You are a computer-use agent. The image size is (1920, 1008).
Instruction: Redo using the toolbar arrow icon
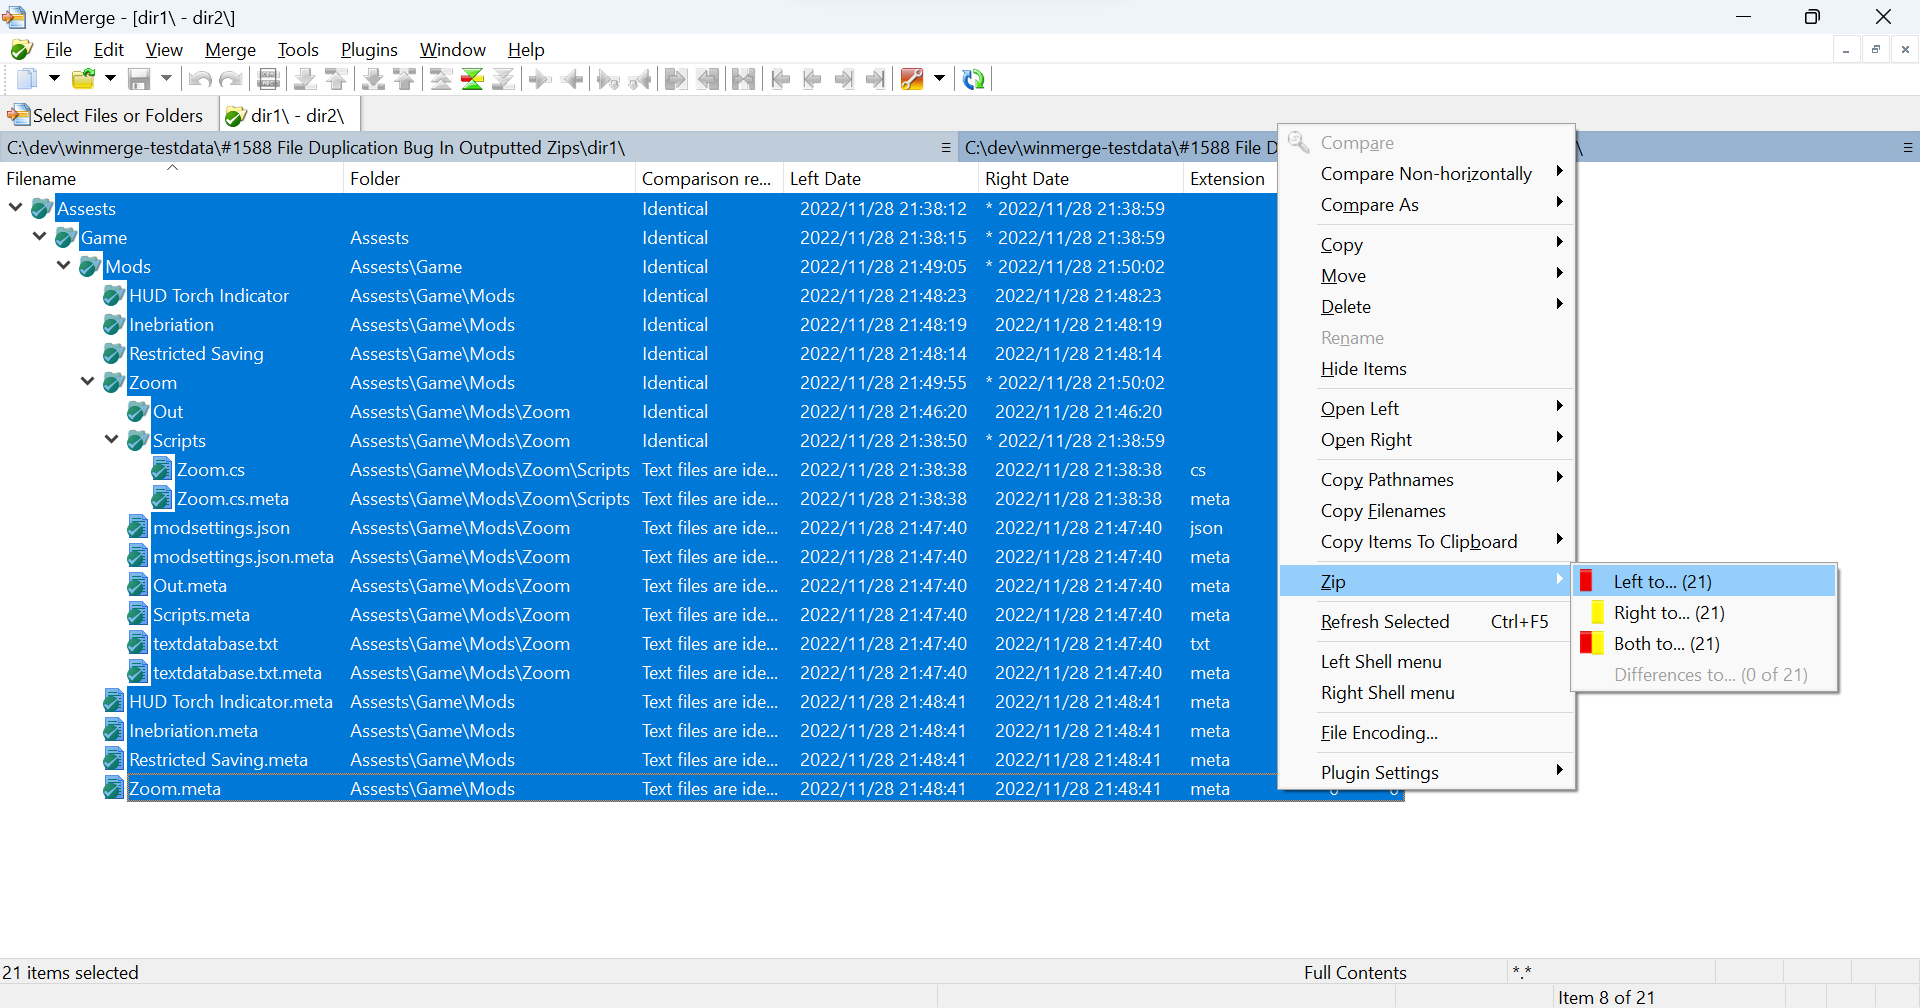(x=231, y=79)
